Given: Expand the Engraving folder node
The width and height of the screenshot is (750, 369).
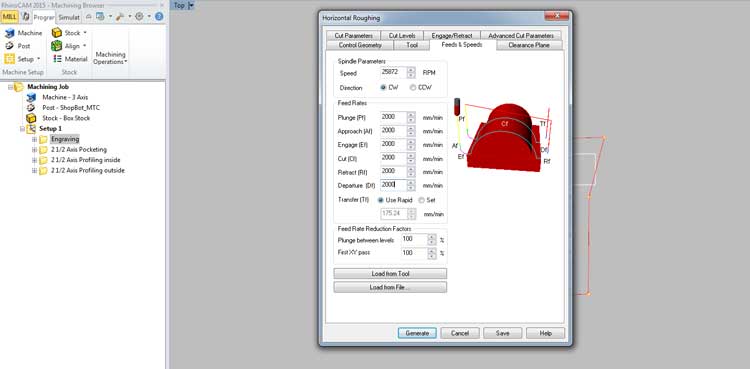Looking at the screenshot, I should pos(34,139).
